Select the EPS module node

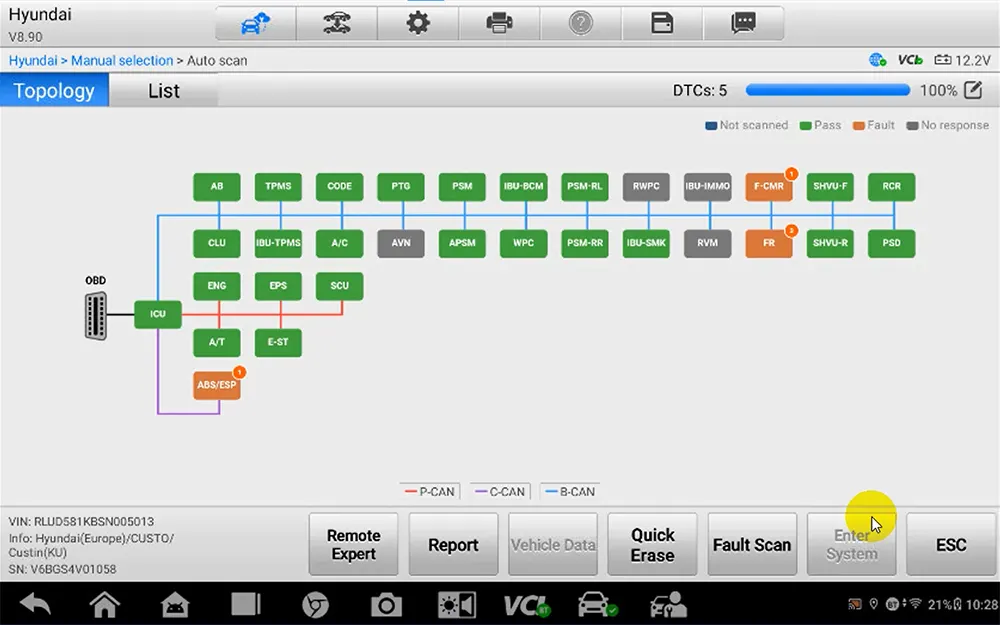coord(278,286)
